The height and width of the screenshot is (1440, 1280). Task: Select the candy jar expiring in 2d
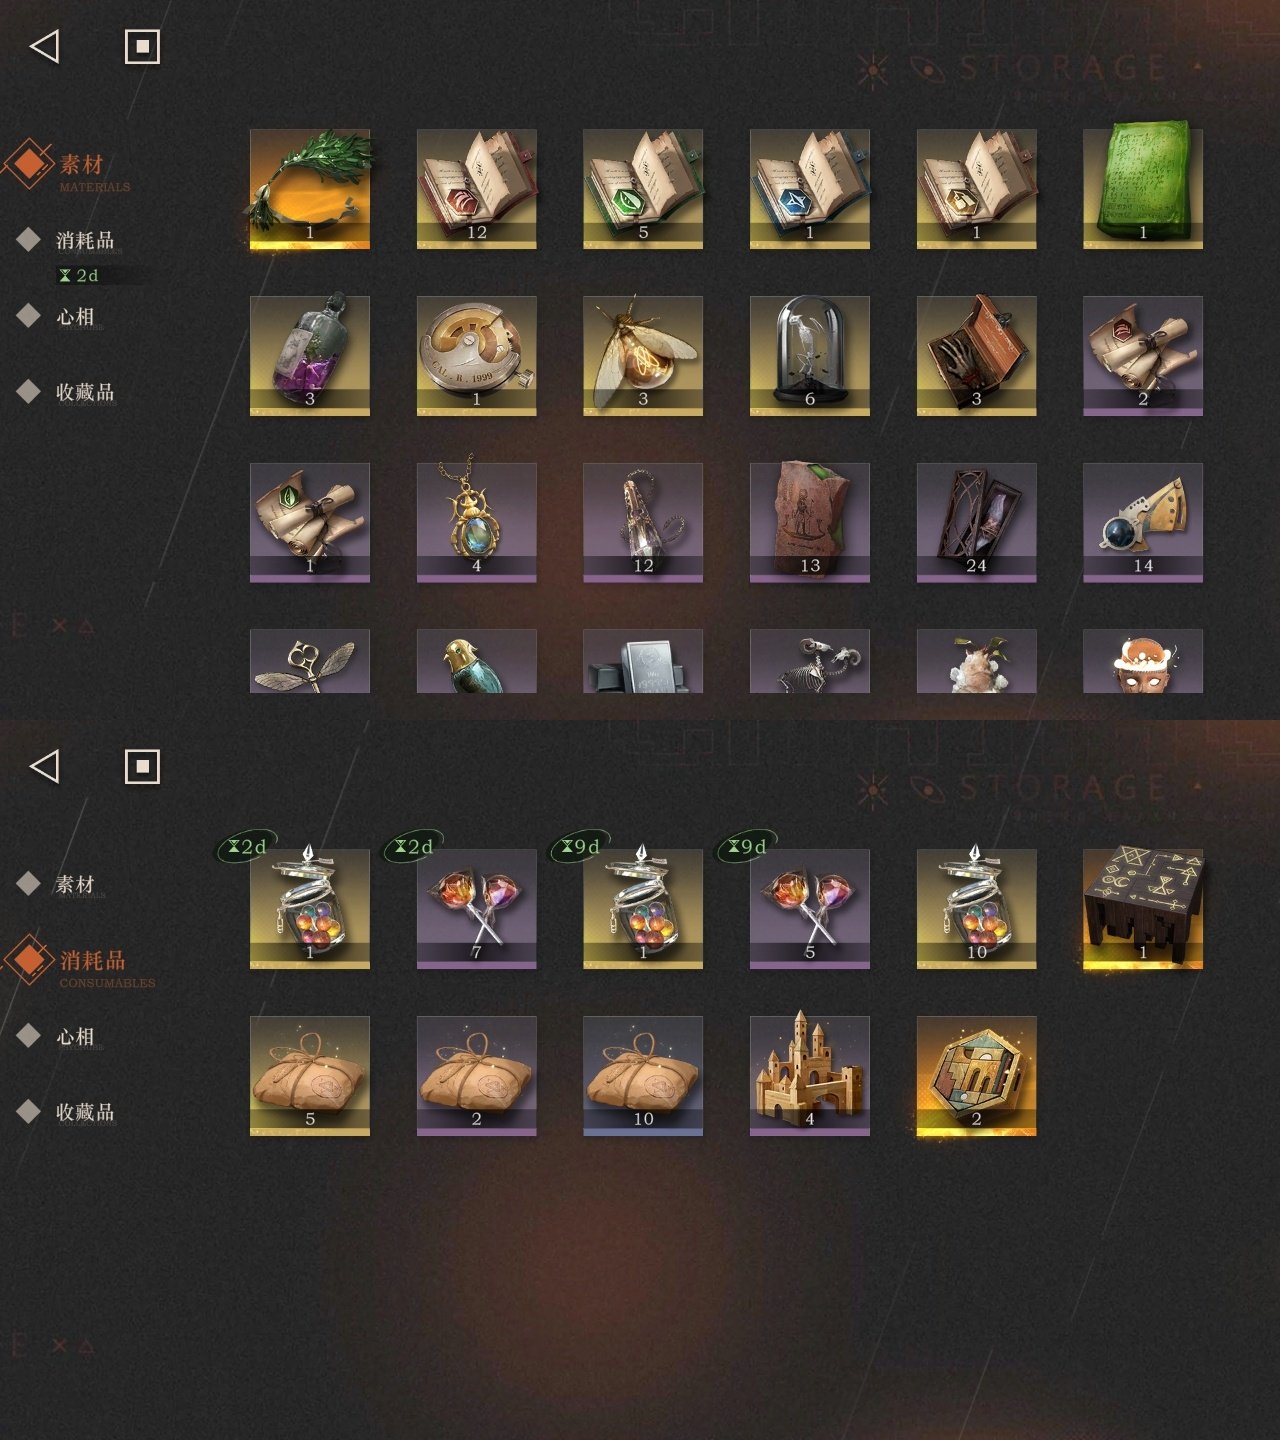[x=310, y=909]
